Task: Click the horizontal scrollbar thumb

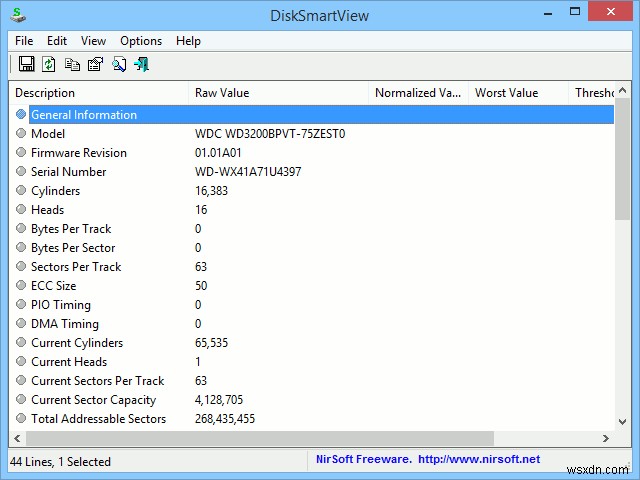Action: [260, 438]
